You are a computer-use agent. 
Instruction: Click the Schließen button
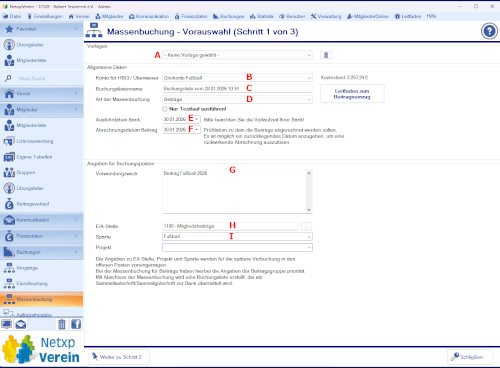(470, 357)
